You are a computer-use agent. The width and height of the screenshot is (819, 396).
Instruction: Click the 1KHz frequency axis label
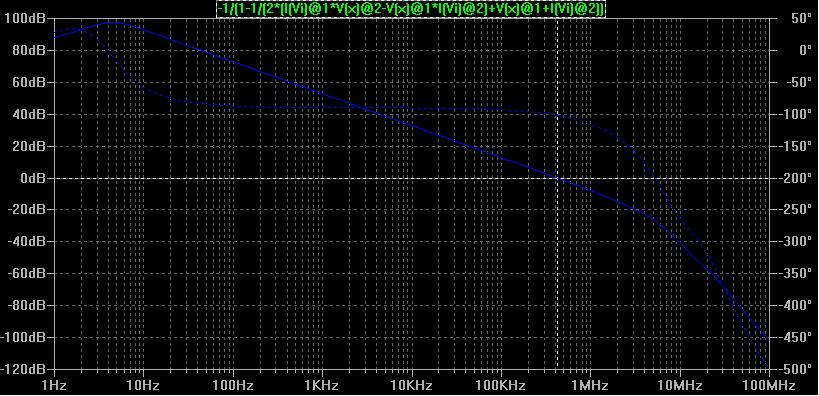(x=322, y=386)
